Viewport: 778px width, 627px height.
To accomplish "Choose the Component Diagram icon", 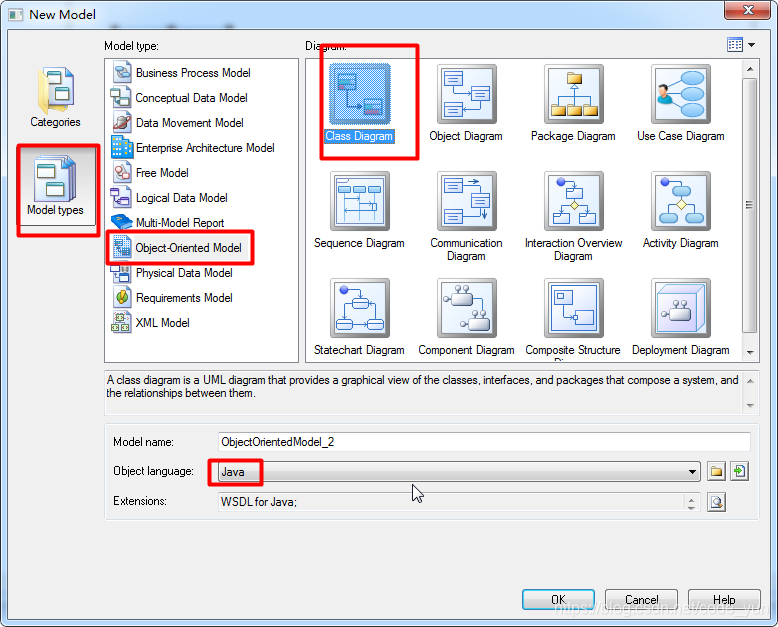I will pos(466,308).
